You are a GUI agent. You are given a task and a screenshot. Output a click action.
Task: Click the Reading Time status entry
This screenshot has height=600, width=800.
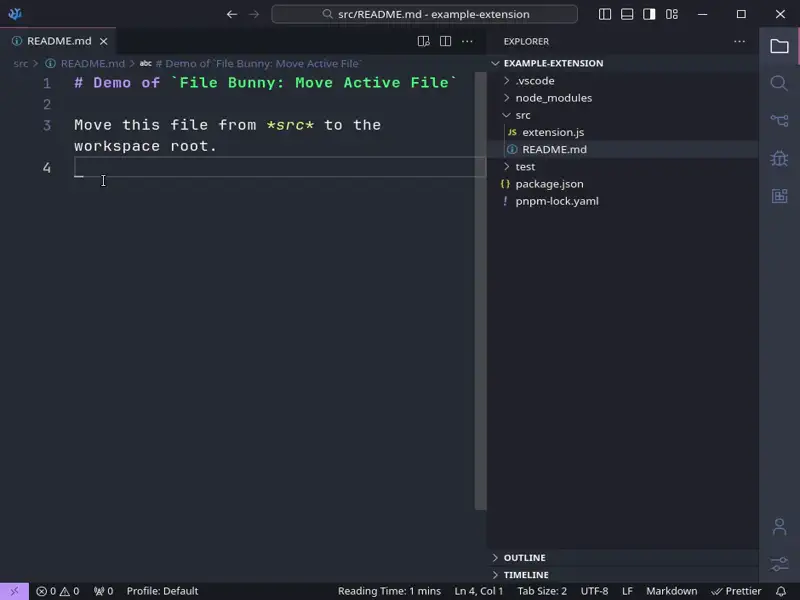(389, 591)
